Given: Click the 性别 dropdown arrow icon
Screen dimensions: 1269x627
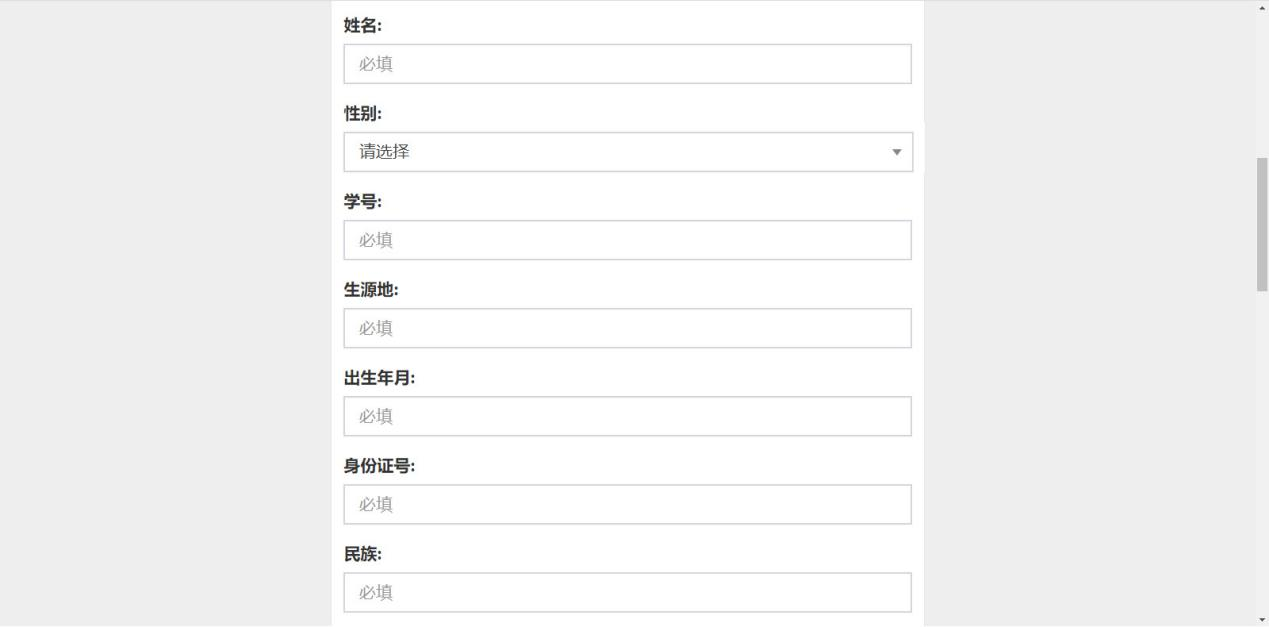Looking at the screenshot, I should [x=896, y=152].
